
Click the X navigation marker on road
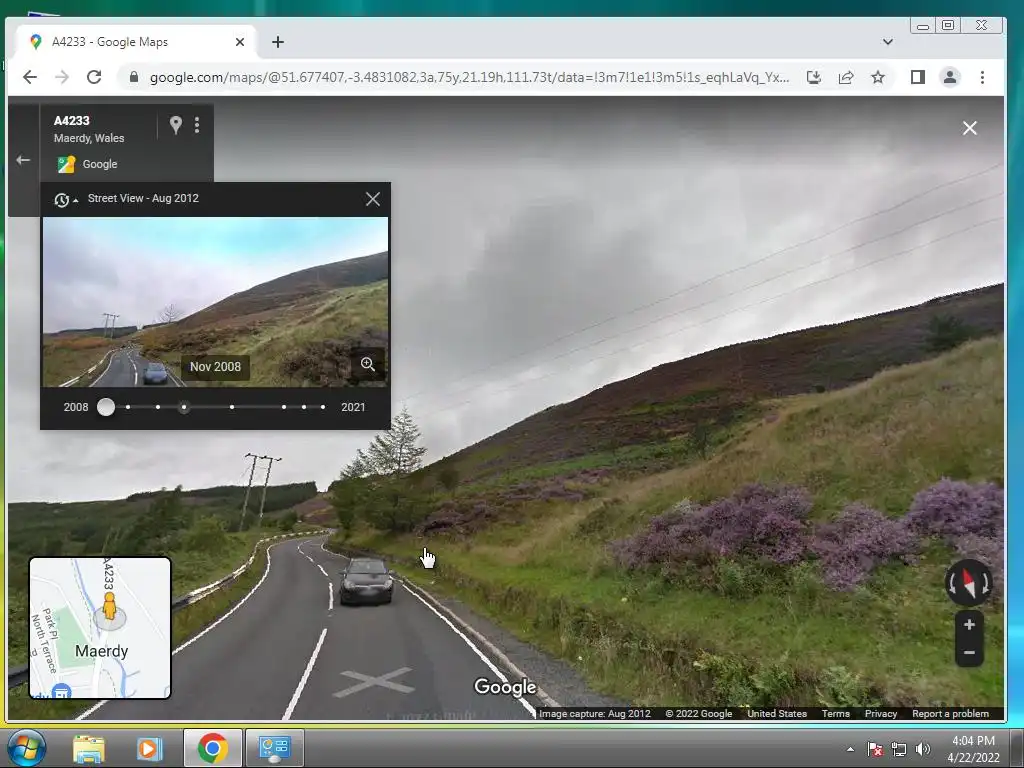pos(374,681)
